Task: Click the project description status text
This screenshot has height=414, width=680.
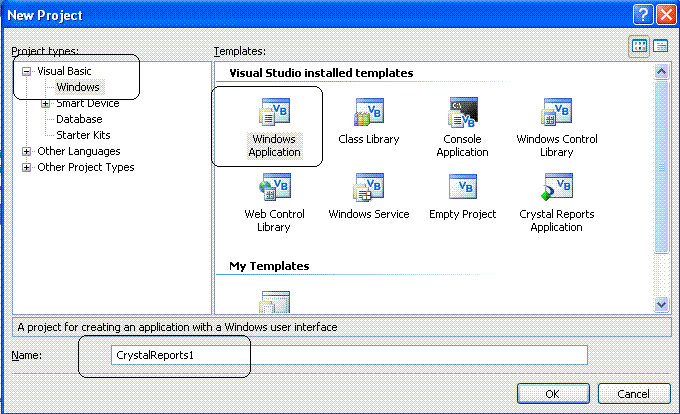Action: (177, 327)
